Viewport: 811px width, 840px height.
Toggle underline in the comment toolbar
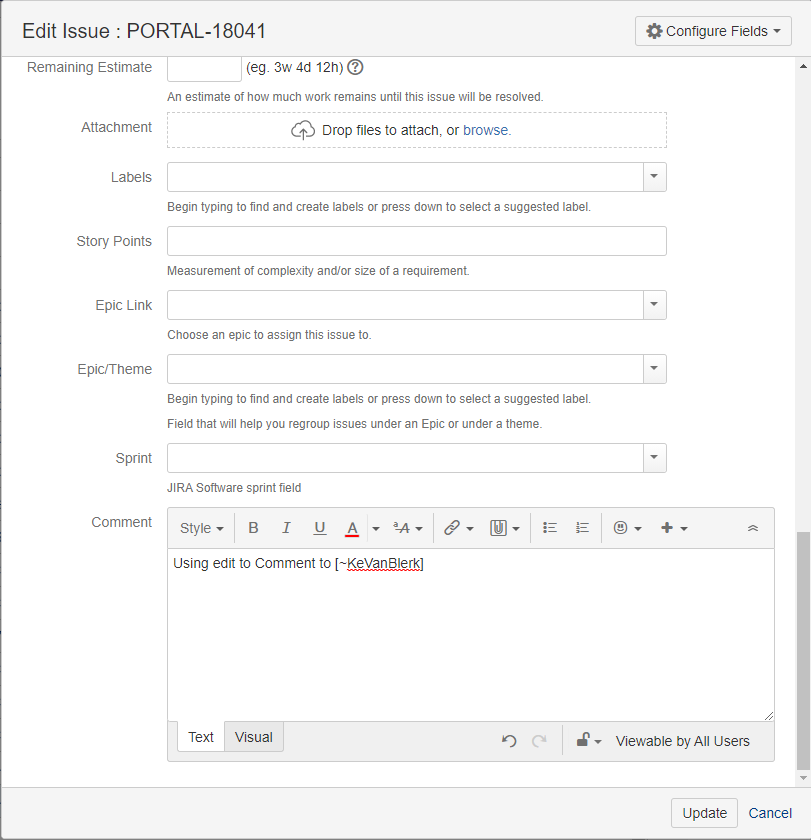[x=320, y=527]
